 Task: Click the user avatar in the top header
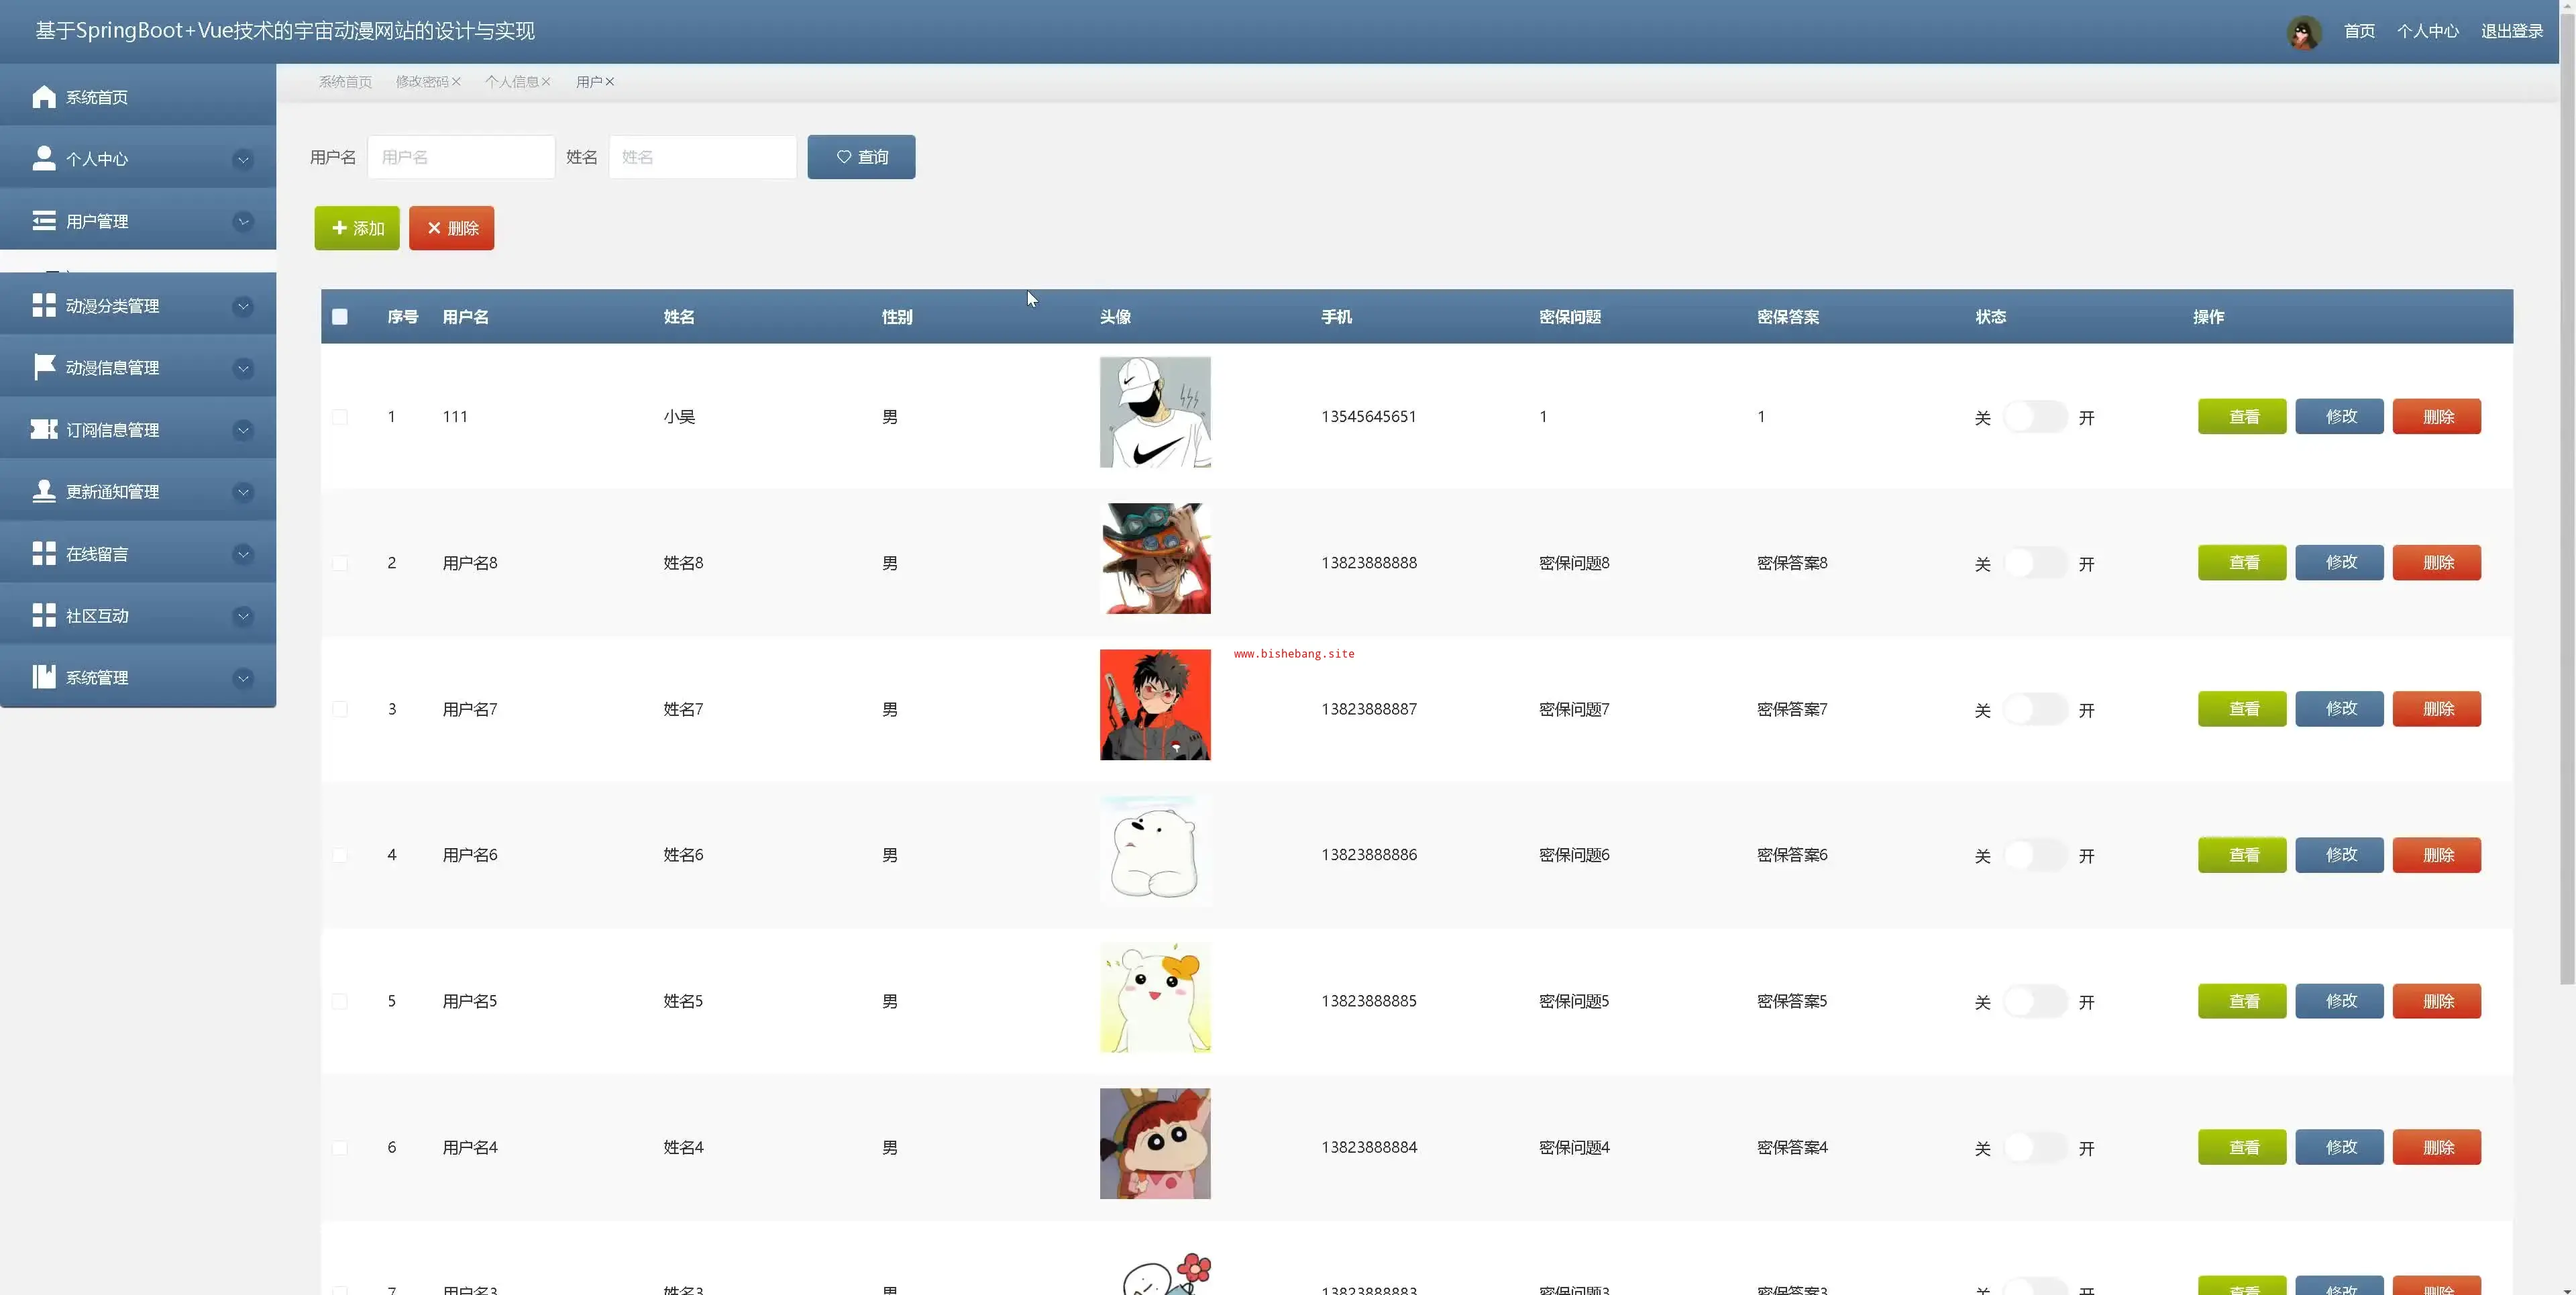pyautogui.click(x=2304, y=32)
